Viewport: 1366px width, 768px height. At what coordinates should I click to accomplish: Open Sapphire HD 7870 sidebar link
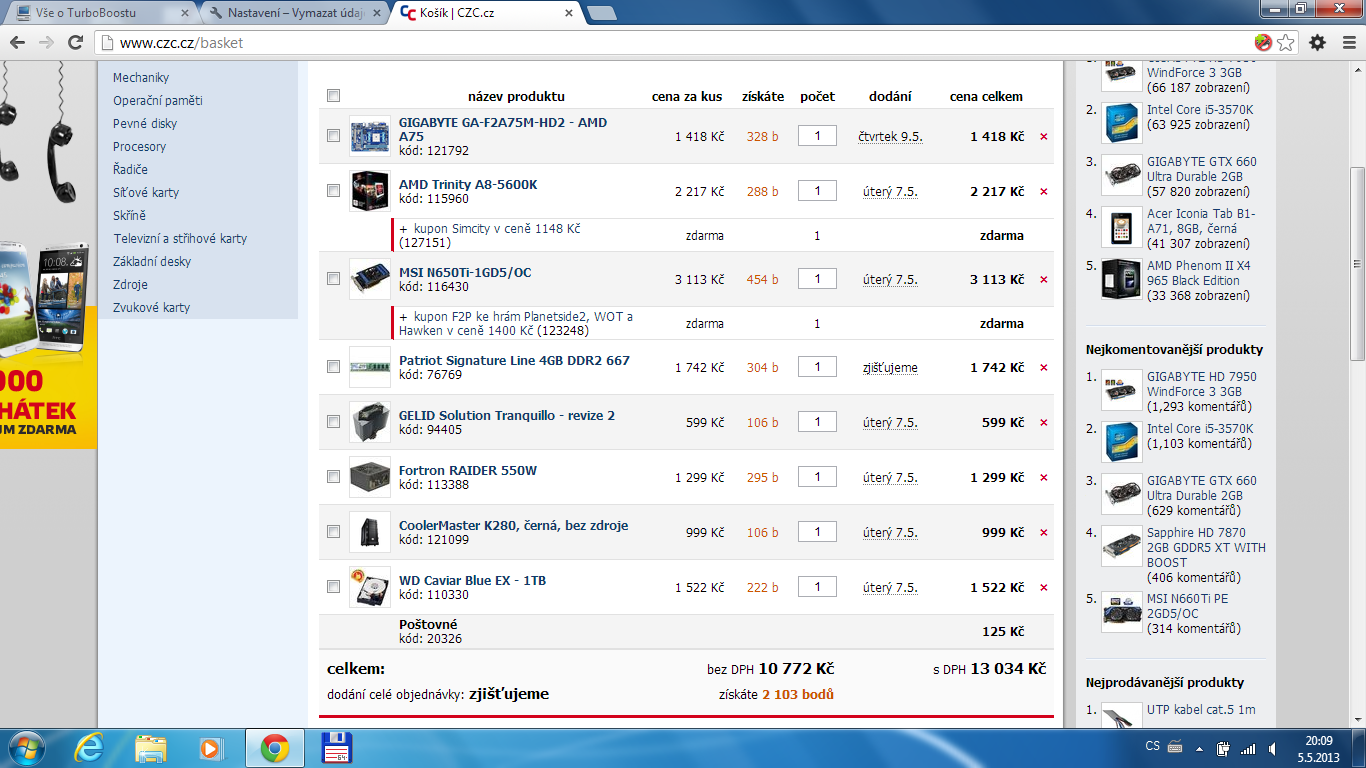pyautogui.click(x=1206, y=548)
